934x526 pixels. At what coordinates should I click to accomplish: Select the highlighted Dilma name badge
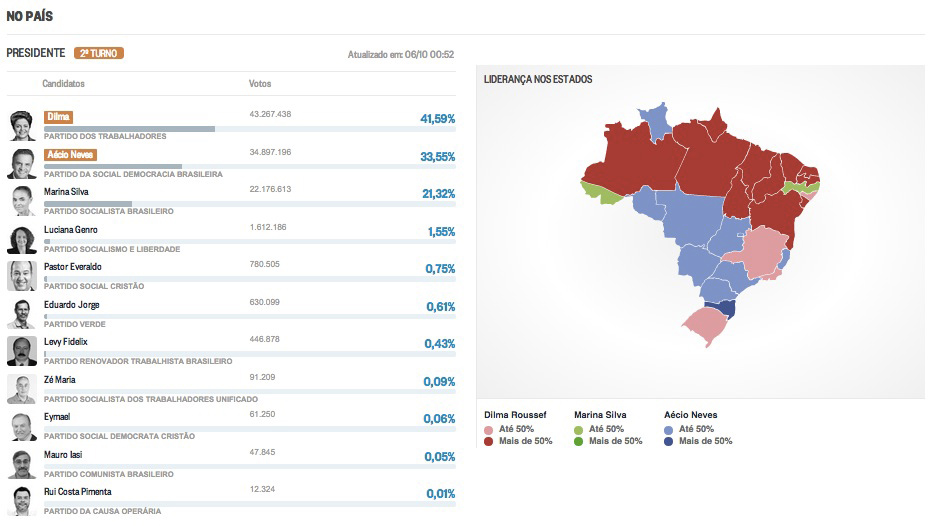pos(58,117)
